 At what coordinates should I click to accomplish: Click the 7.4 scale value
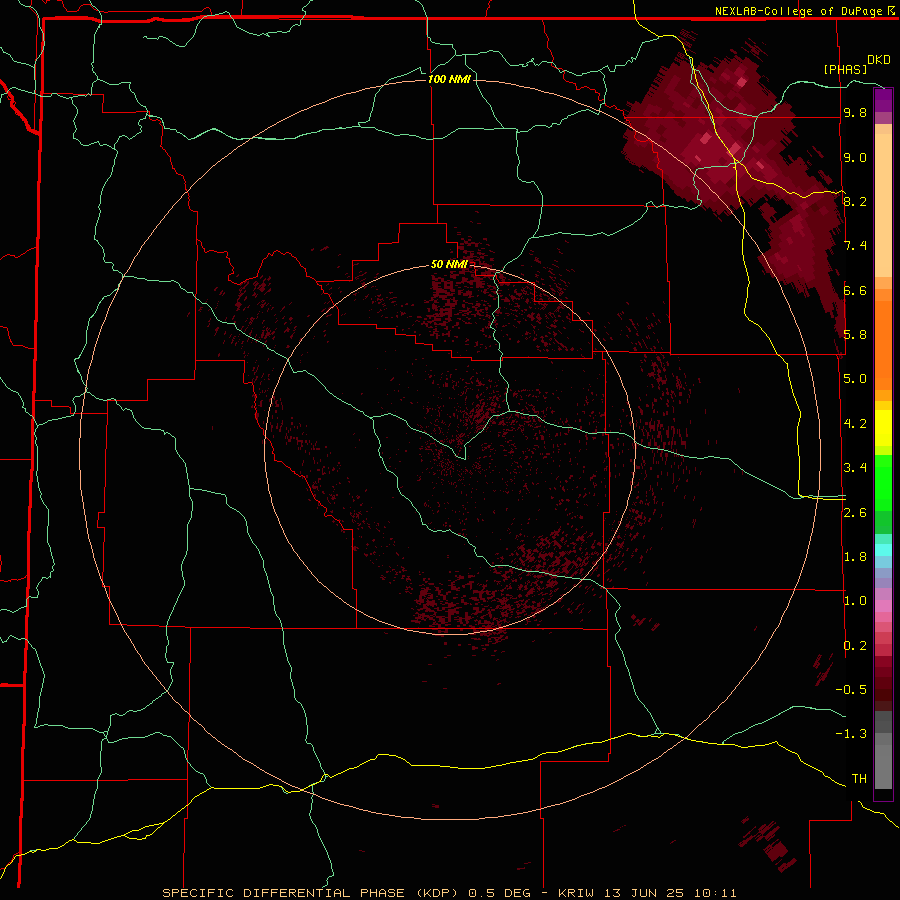855,246
